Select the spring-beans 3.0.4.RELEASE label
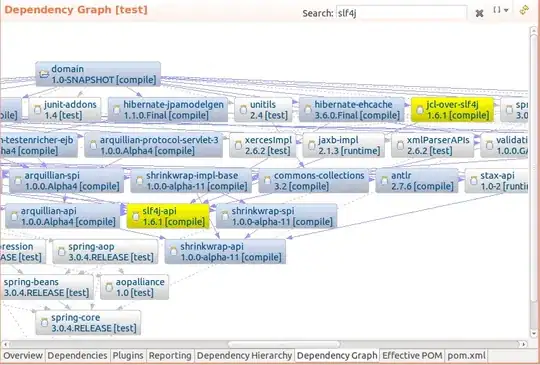 (x=46, y=287)
